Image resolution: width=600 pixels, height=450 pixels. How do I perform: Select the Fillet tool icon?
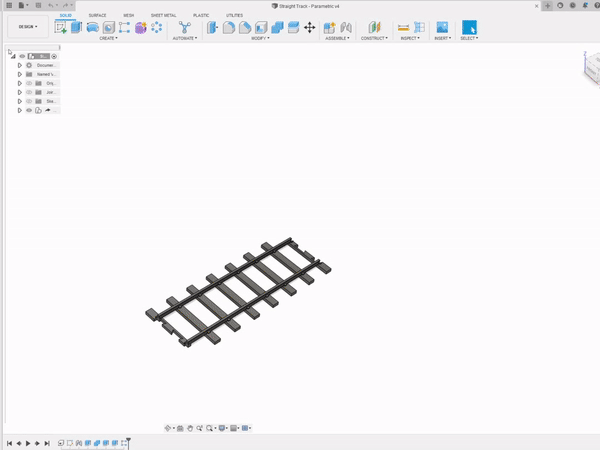229,28
